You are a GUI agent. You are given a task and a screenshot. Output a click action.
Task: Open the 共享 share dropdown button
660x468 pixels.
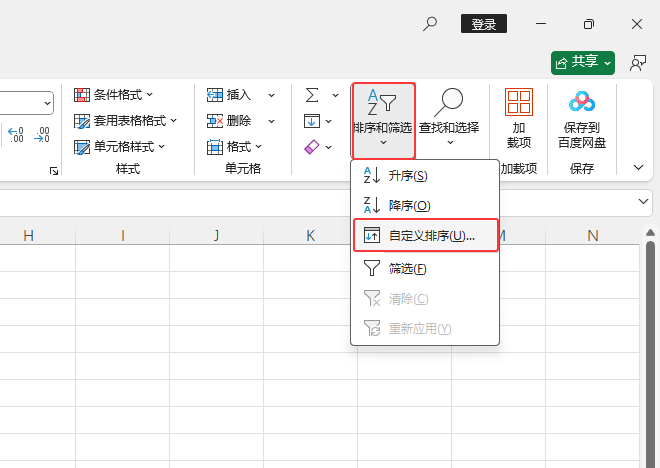(583, 62)
